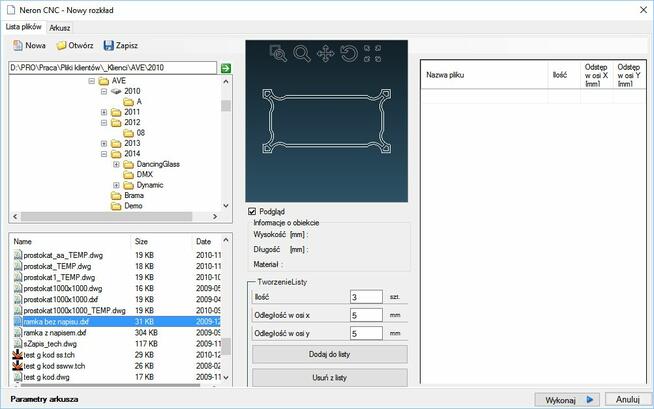
Task: Click the Dodaj do listy button
Action: [x=329, y=355]
